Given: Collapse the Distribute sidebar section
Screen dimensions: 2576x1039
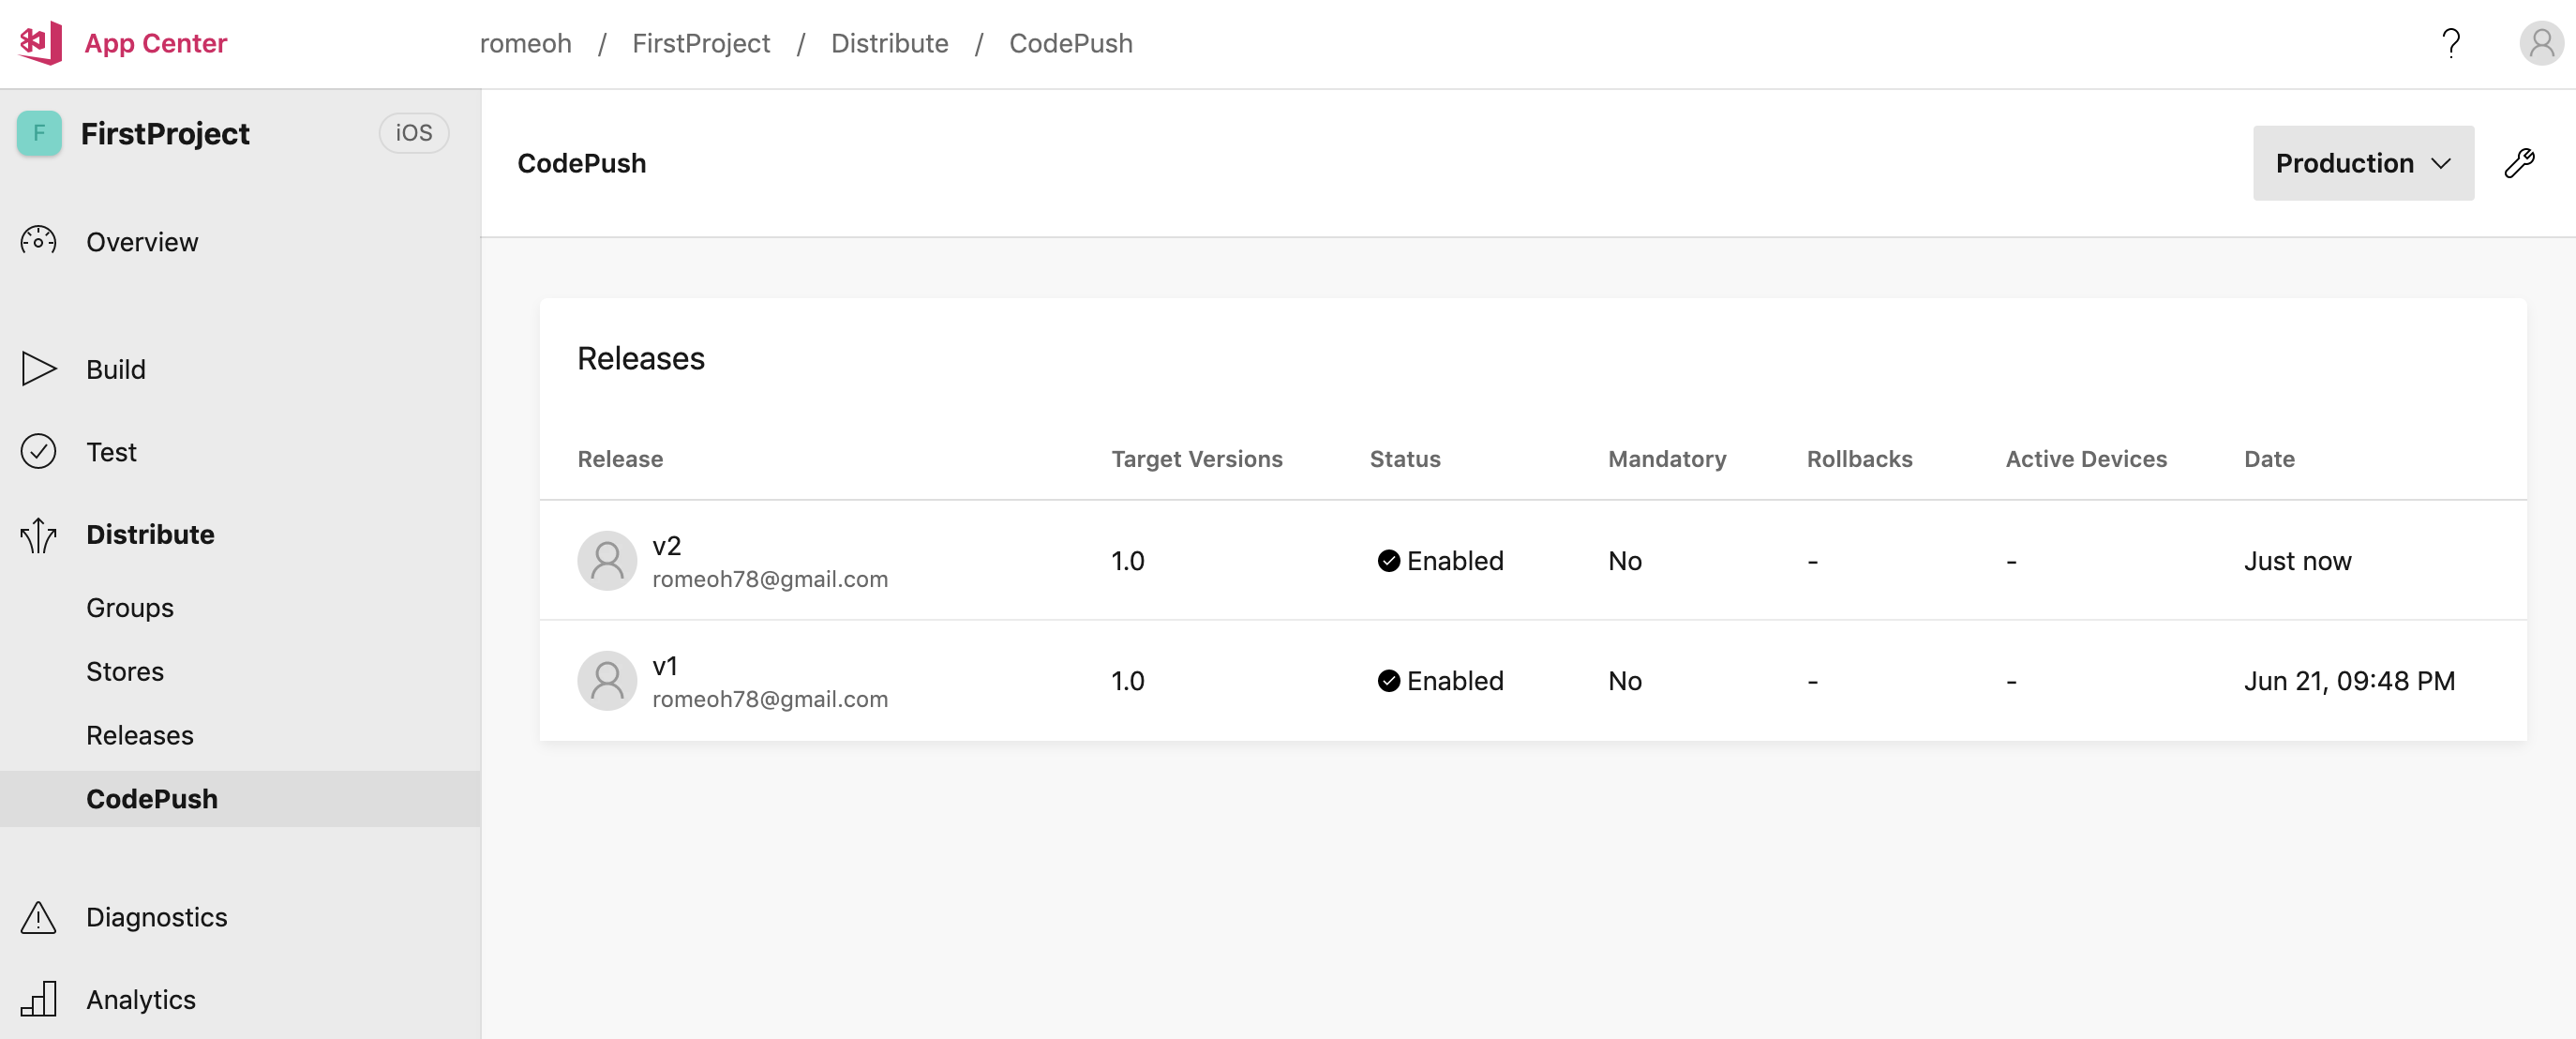Looking at the screenshot, I should click(150, 535).
